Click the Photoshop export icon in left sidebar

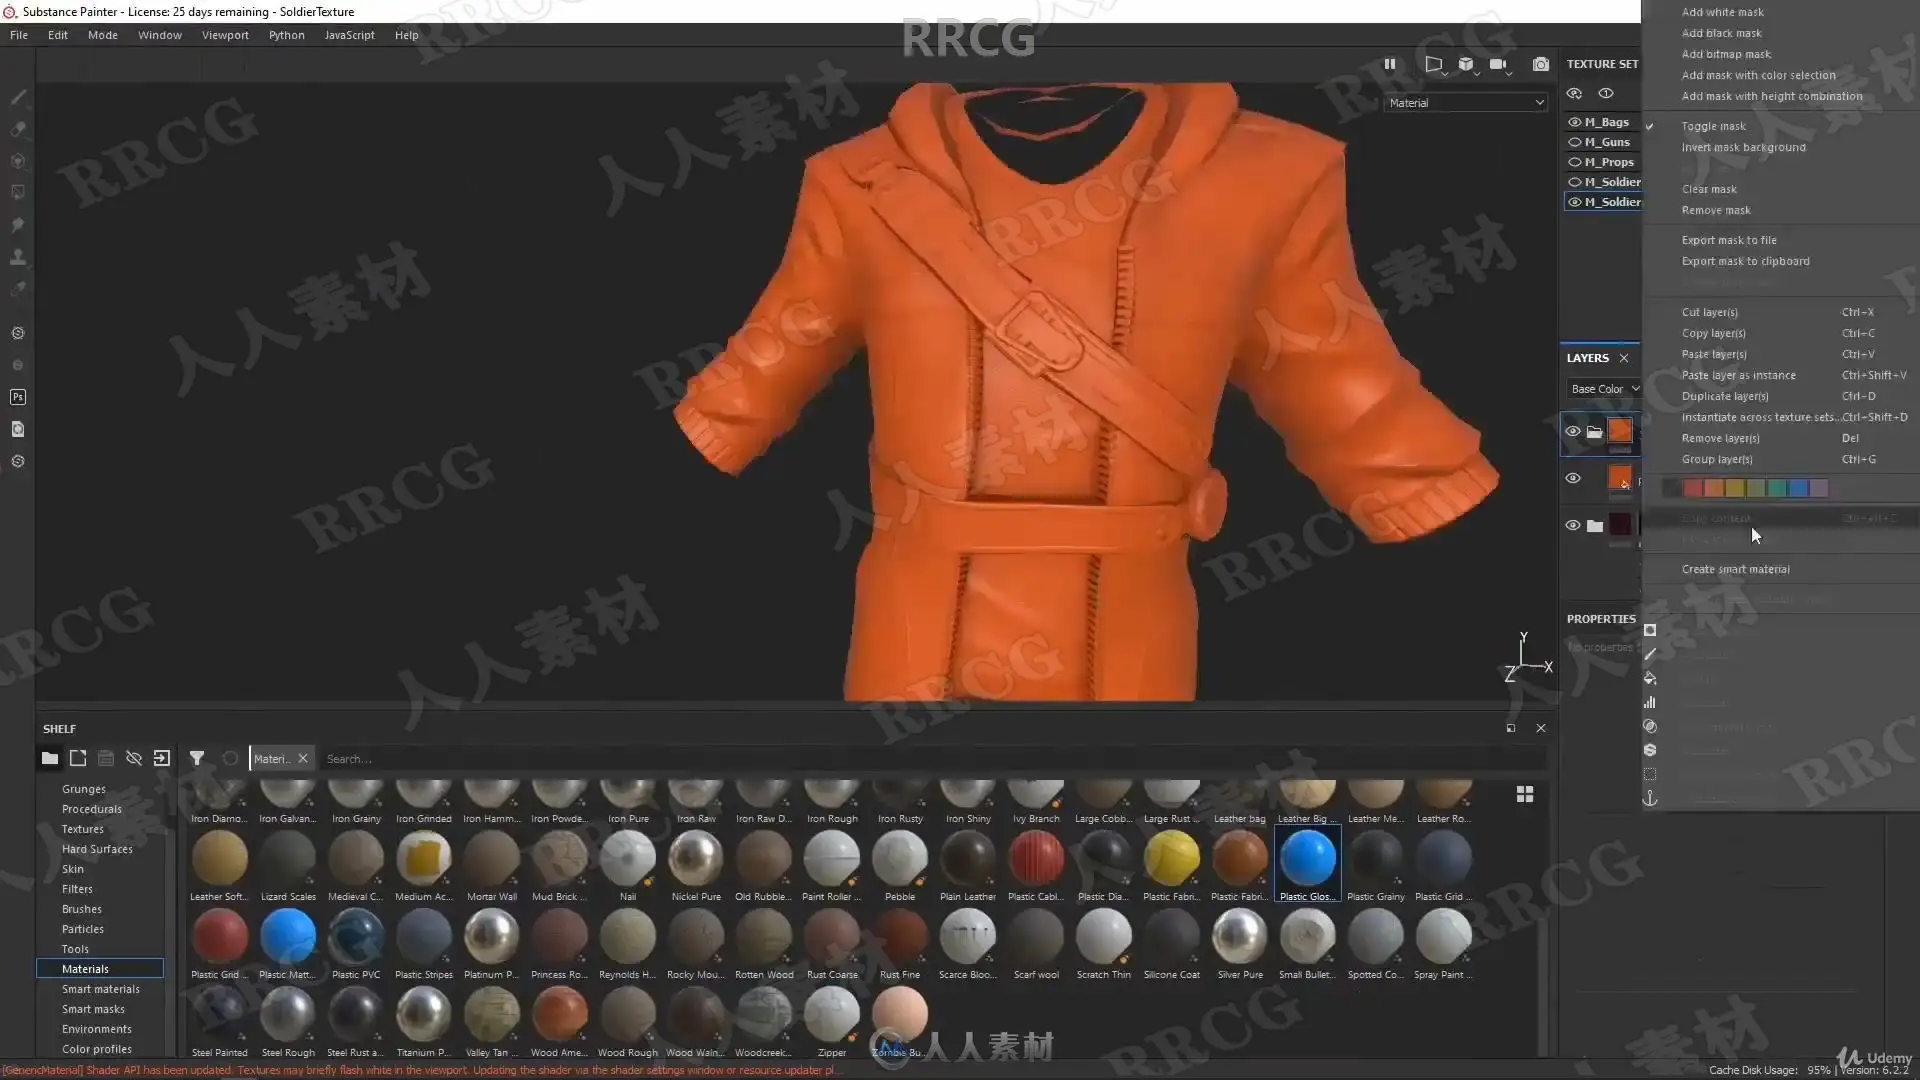(x=18, y=397)
